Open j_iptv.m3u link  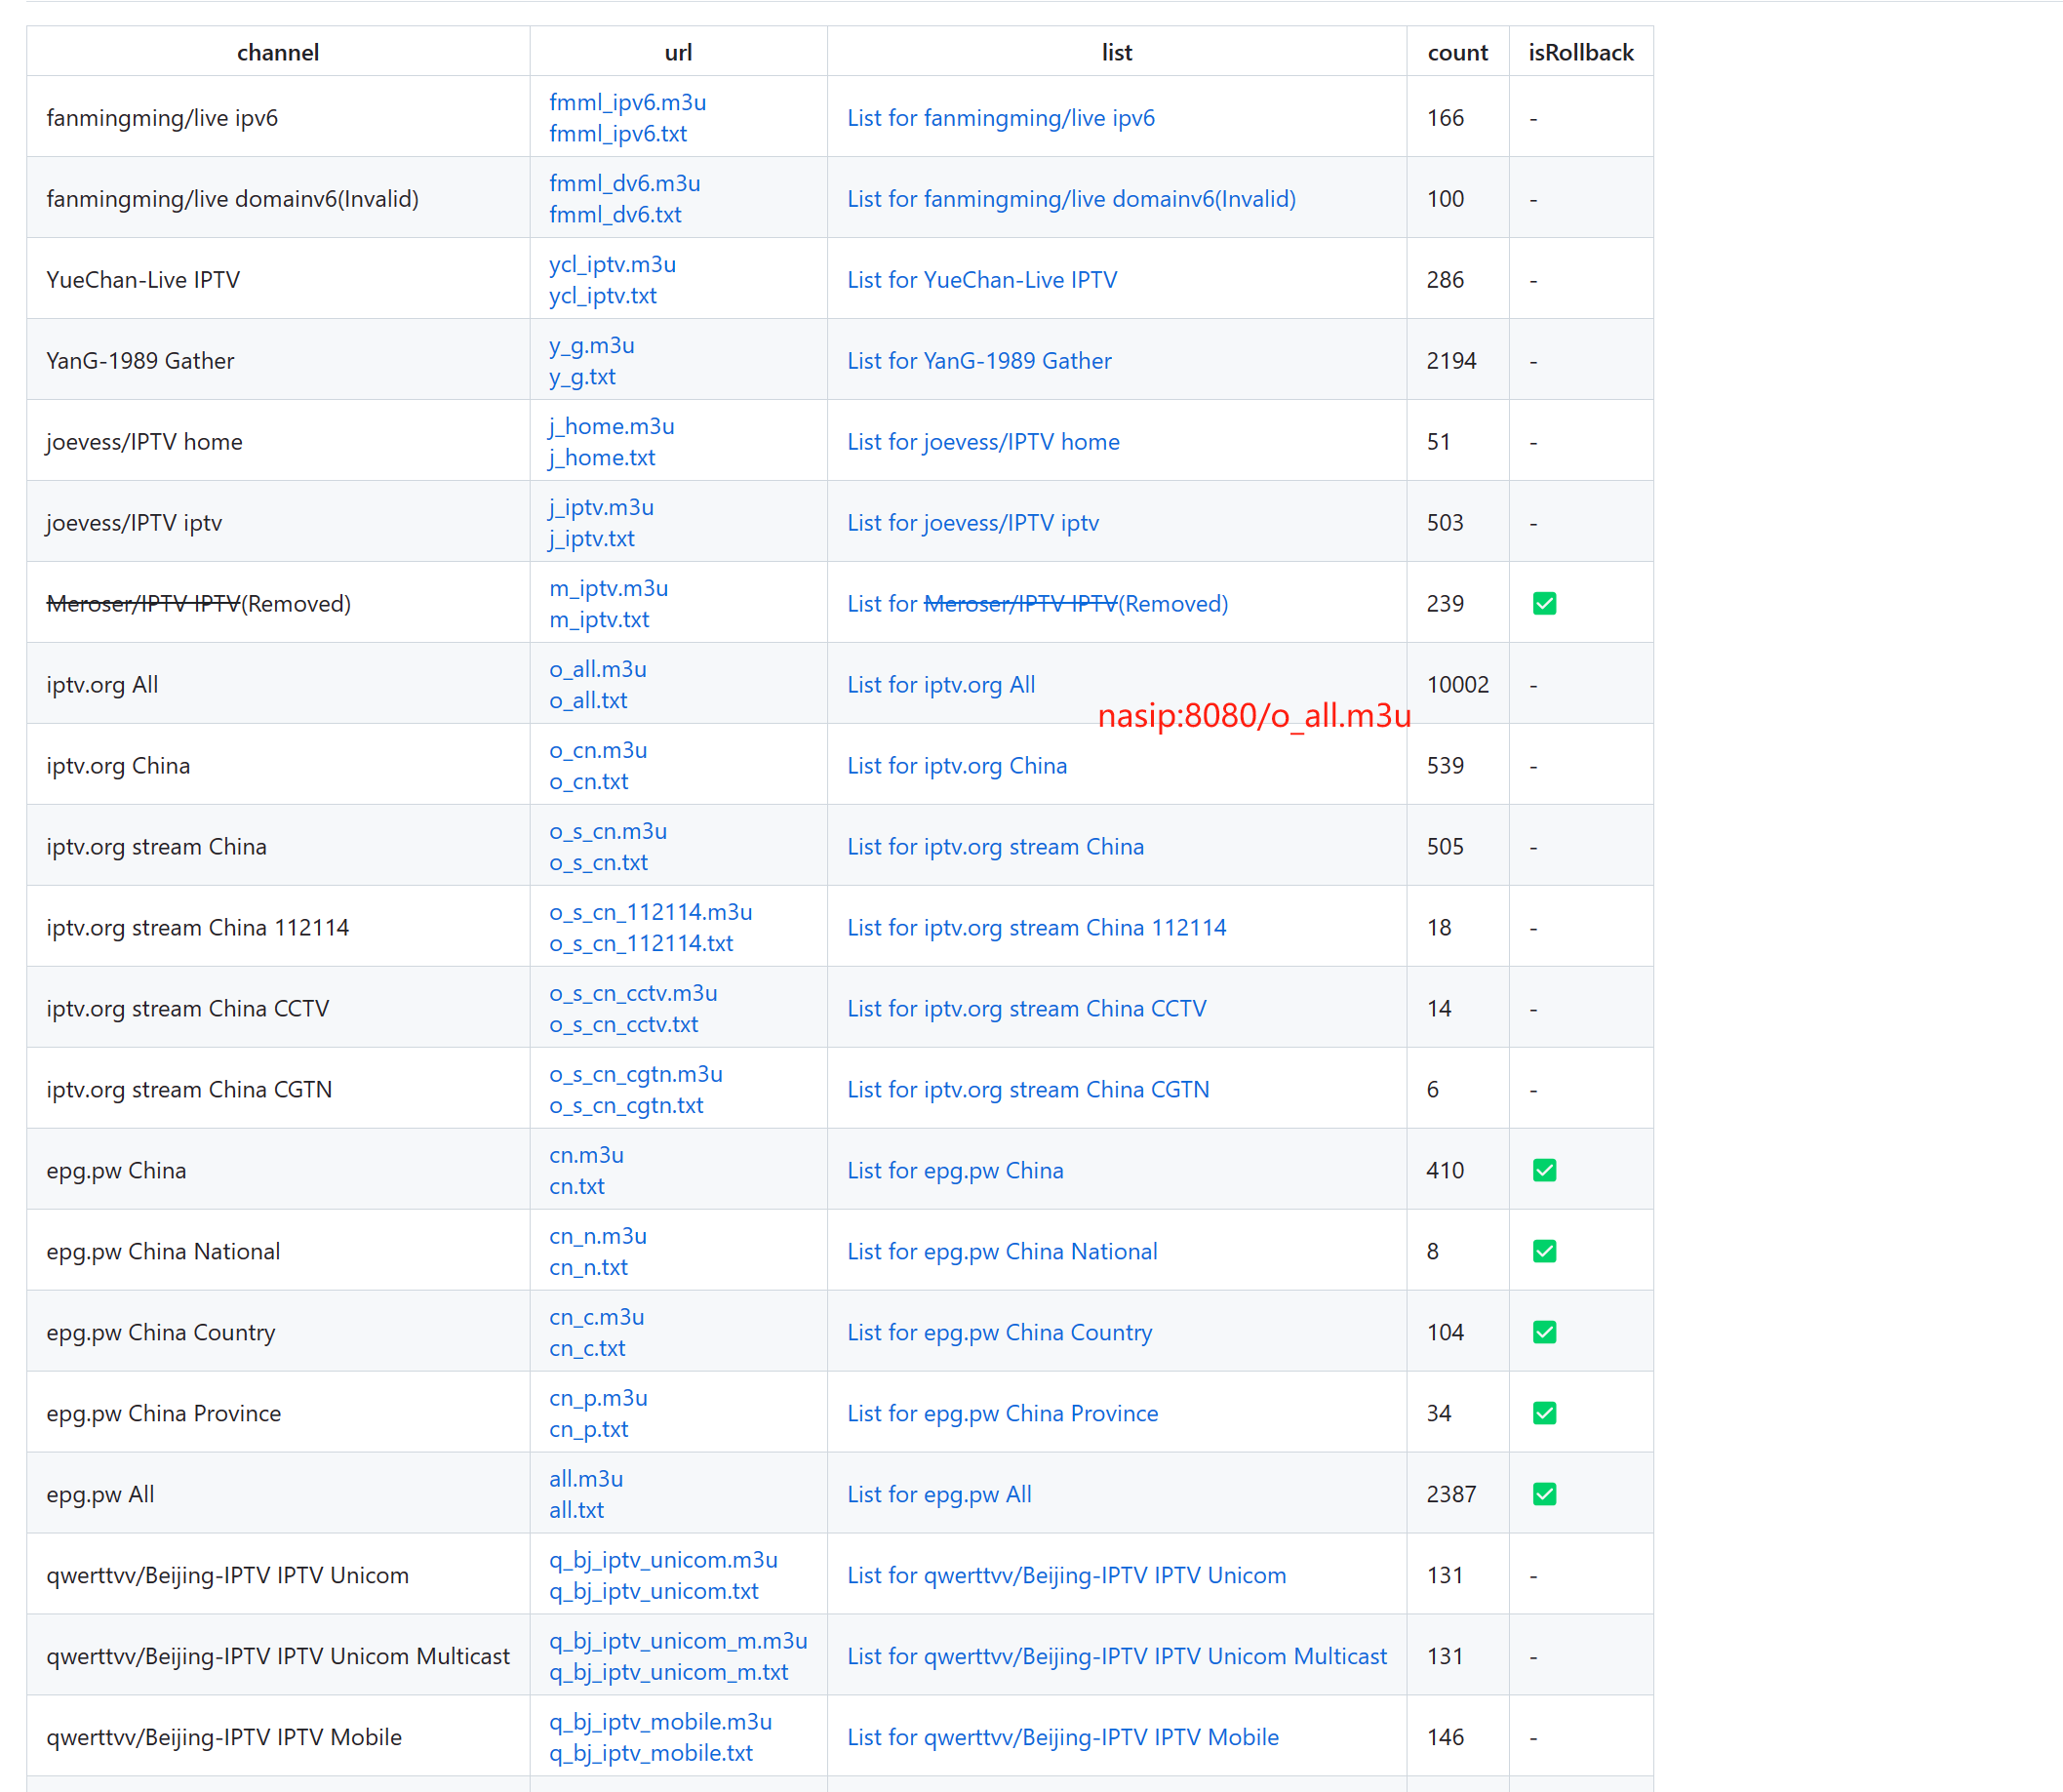601,507
